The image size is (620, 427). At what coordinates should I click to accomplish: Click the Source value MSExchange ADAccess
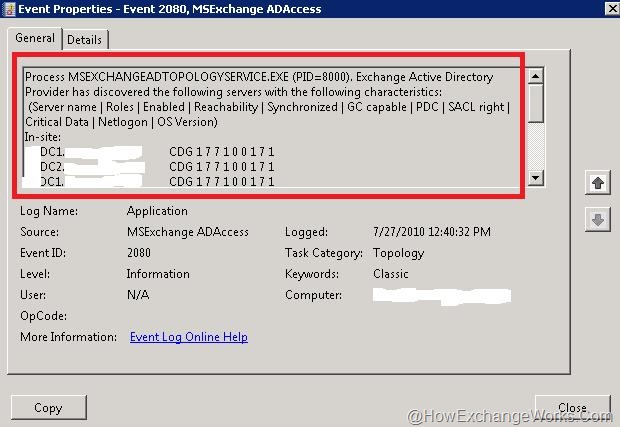coord(187,232)
